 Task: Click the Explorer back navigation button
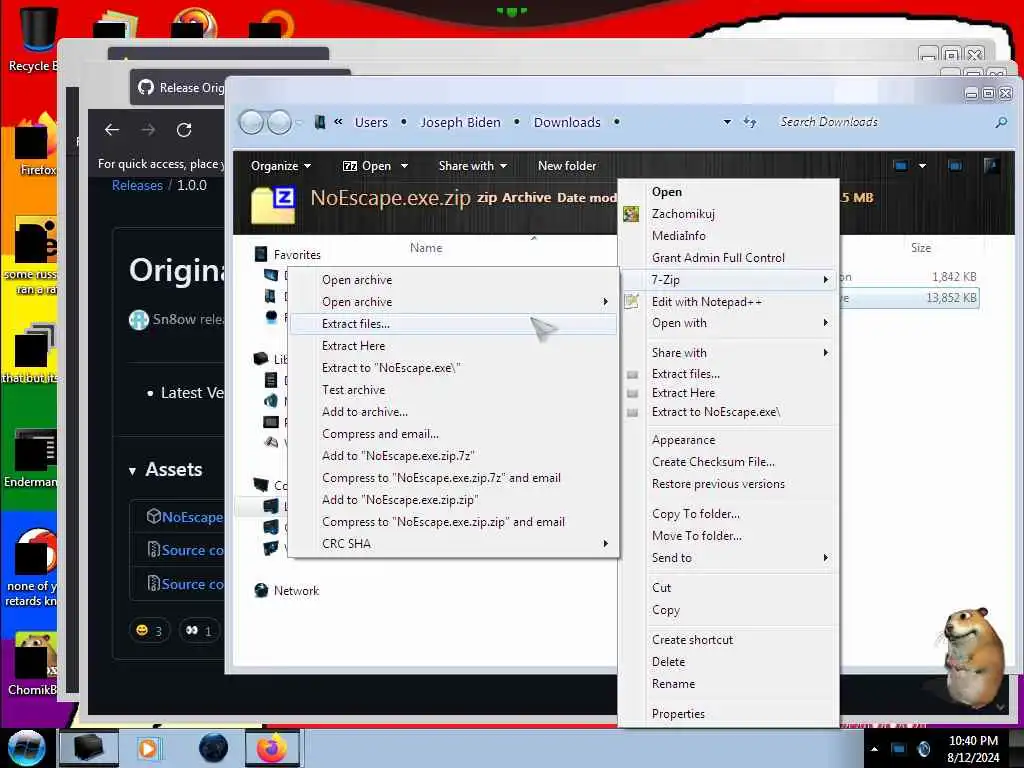click(251, 122)
